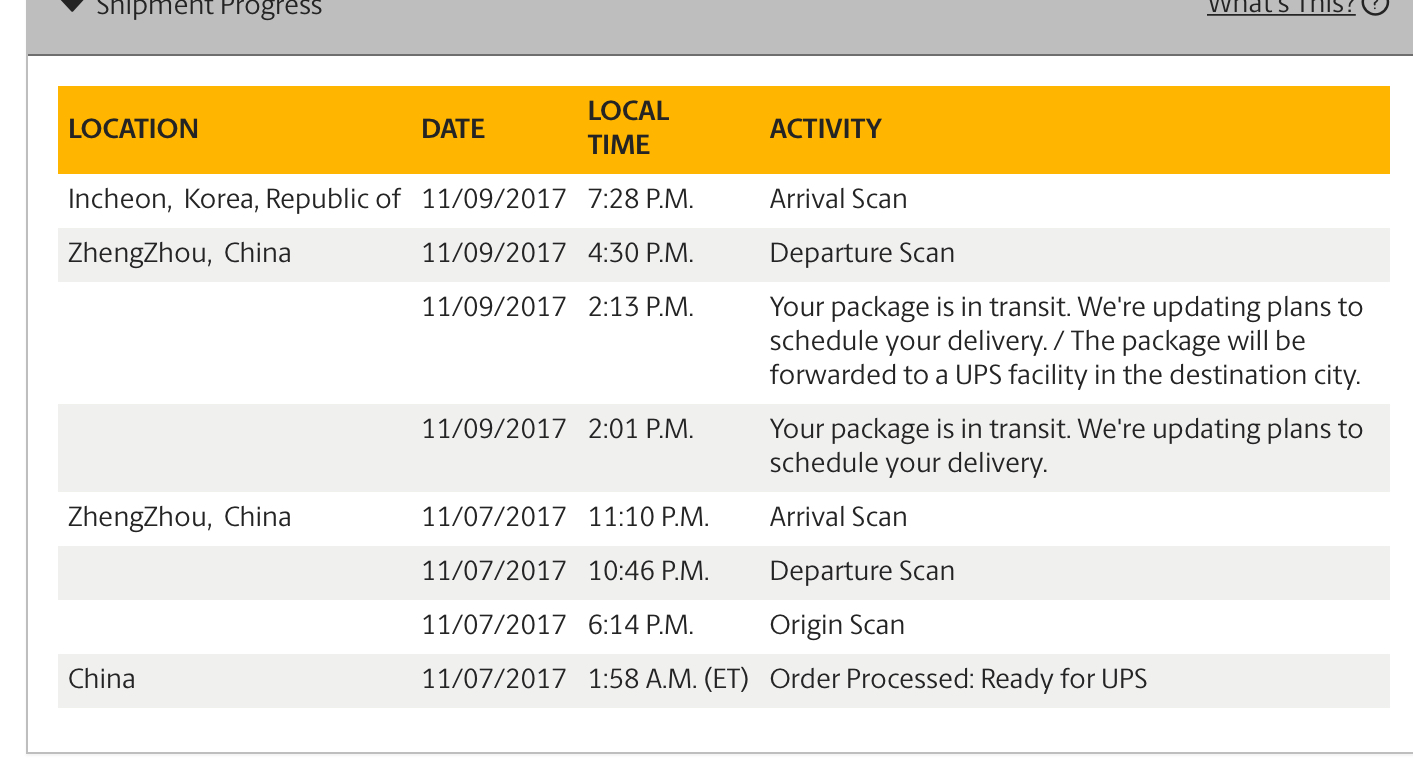Click the Origin Scan activity text
This screenshot has height=762, width=1413.
click(837, 625)
